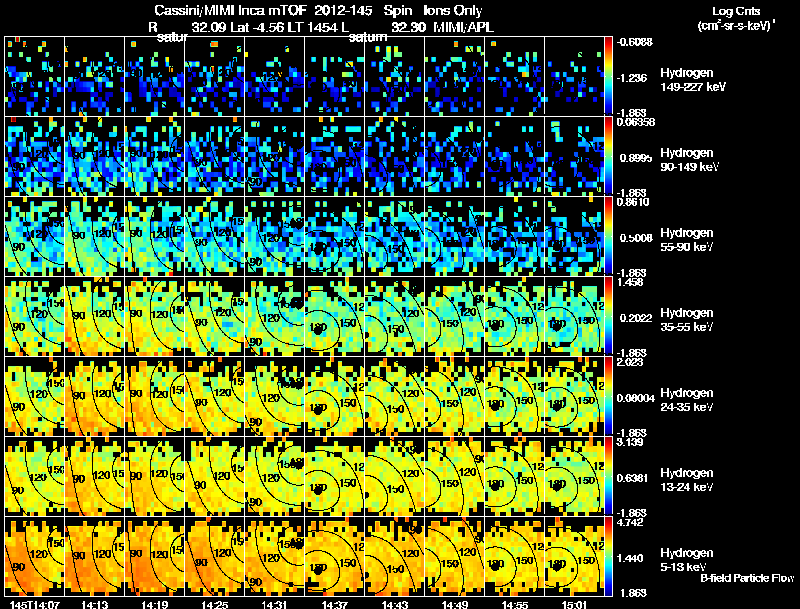Click the '4.742' colorbar maximum value
This screenshot has width=800, height=609.
(x=630, y=522)
